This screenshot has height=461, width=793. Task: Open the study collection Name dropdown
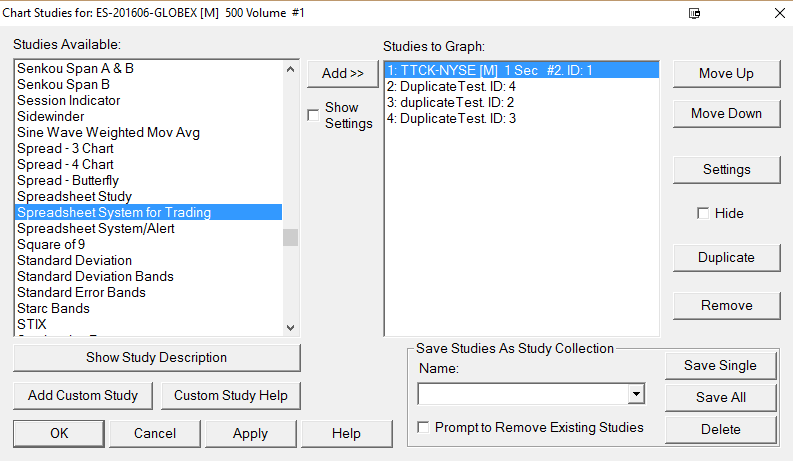[x=636, y=395]
